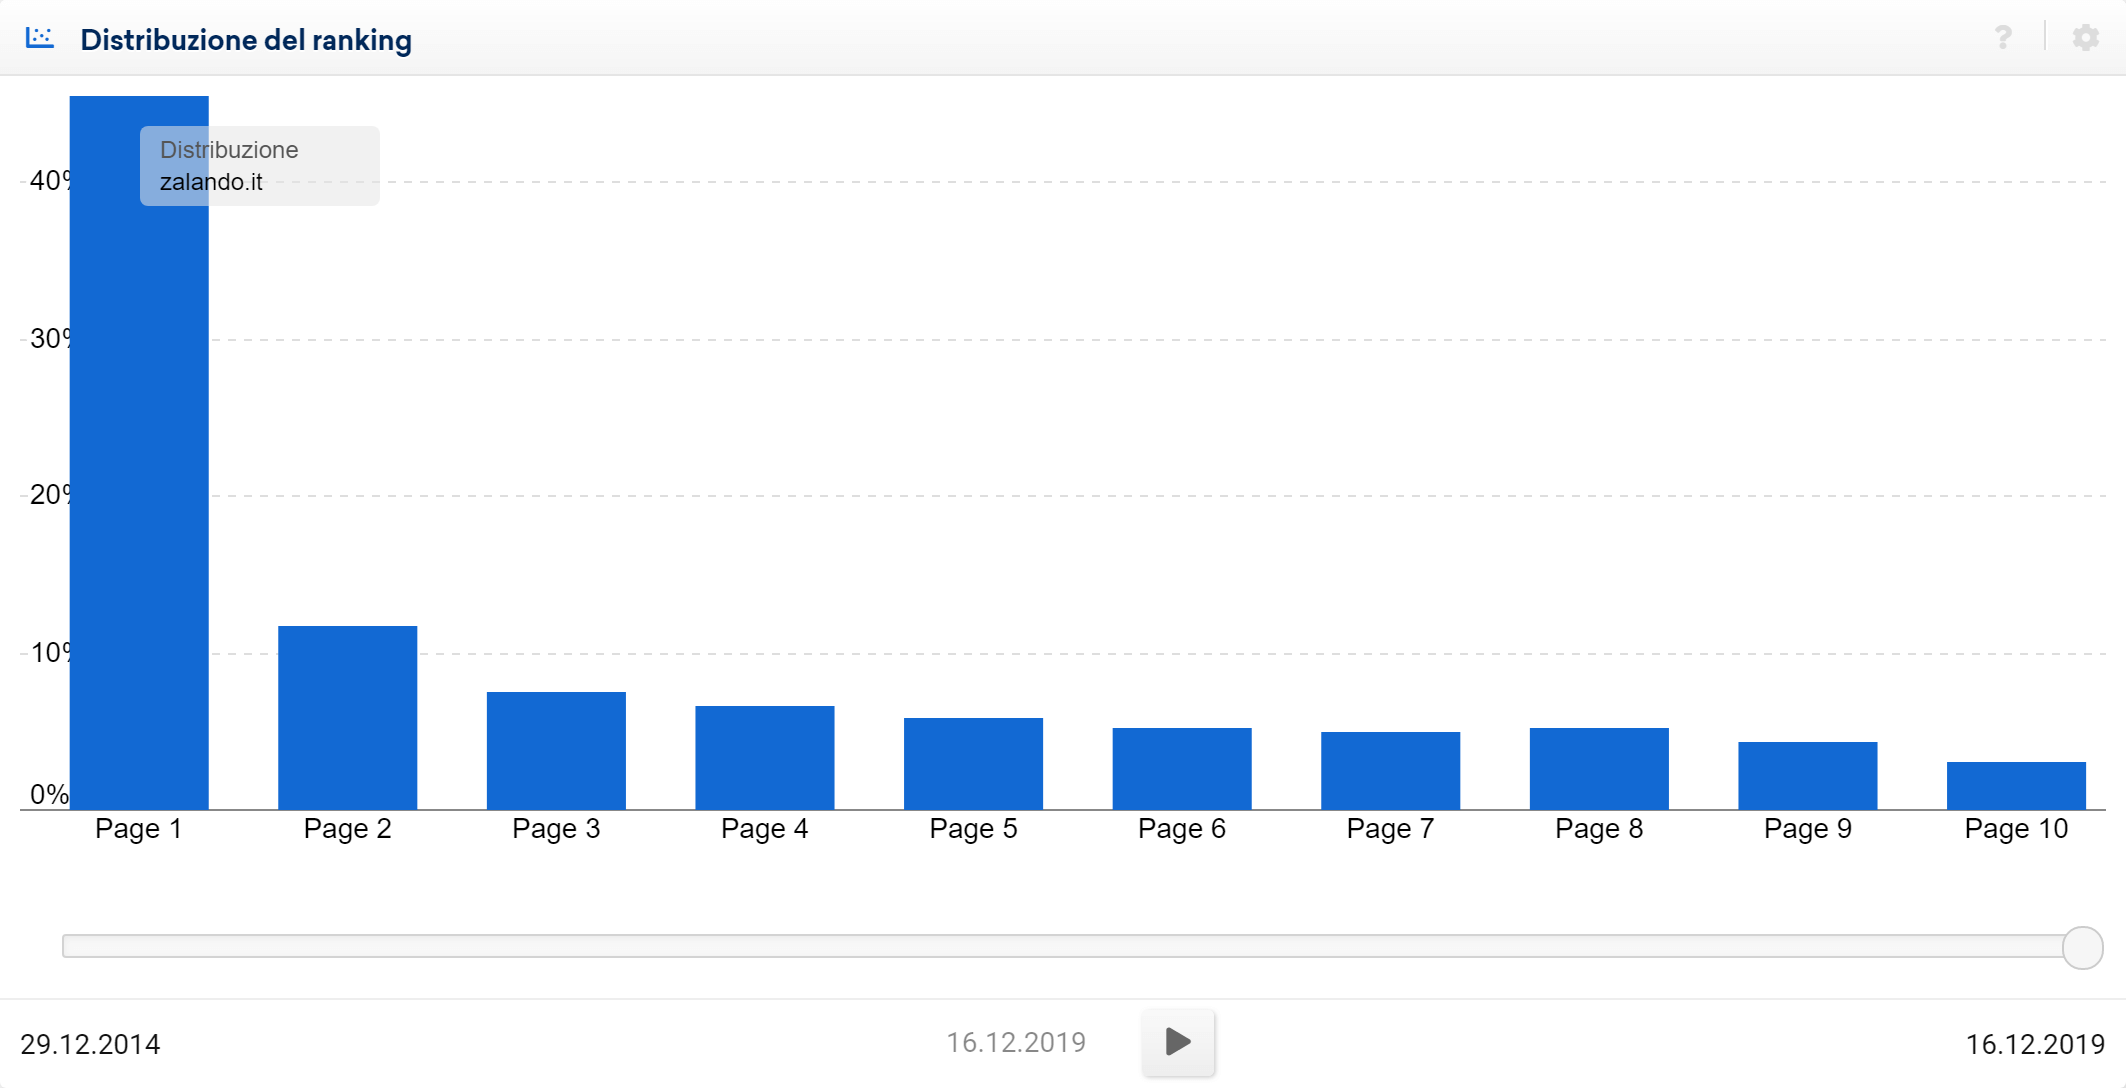Select the Page 3 axis label
The height and width of the screenshot is (1088, 2126).
pos(555,828)
